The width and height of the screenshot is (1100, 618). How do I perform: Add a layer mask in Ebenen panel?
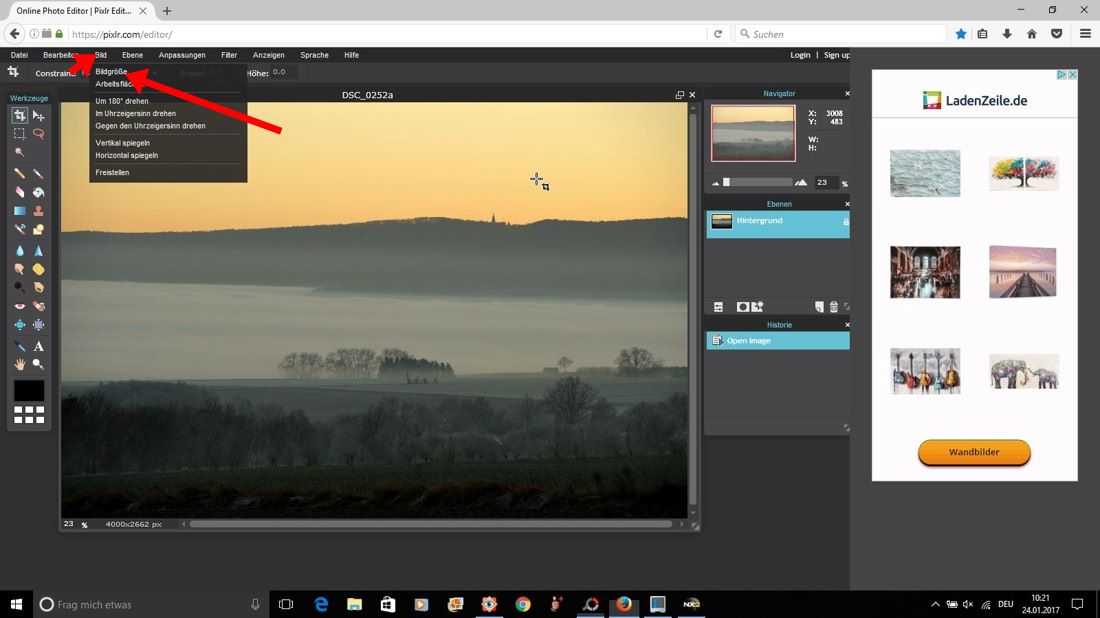pos(742,307)
